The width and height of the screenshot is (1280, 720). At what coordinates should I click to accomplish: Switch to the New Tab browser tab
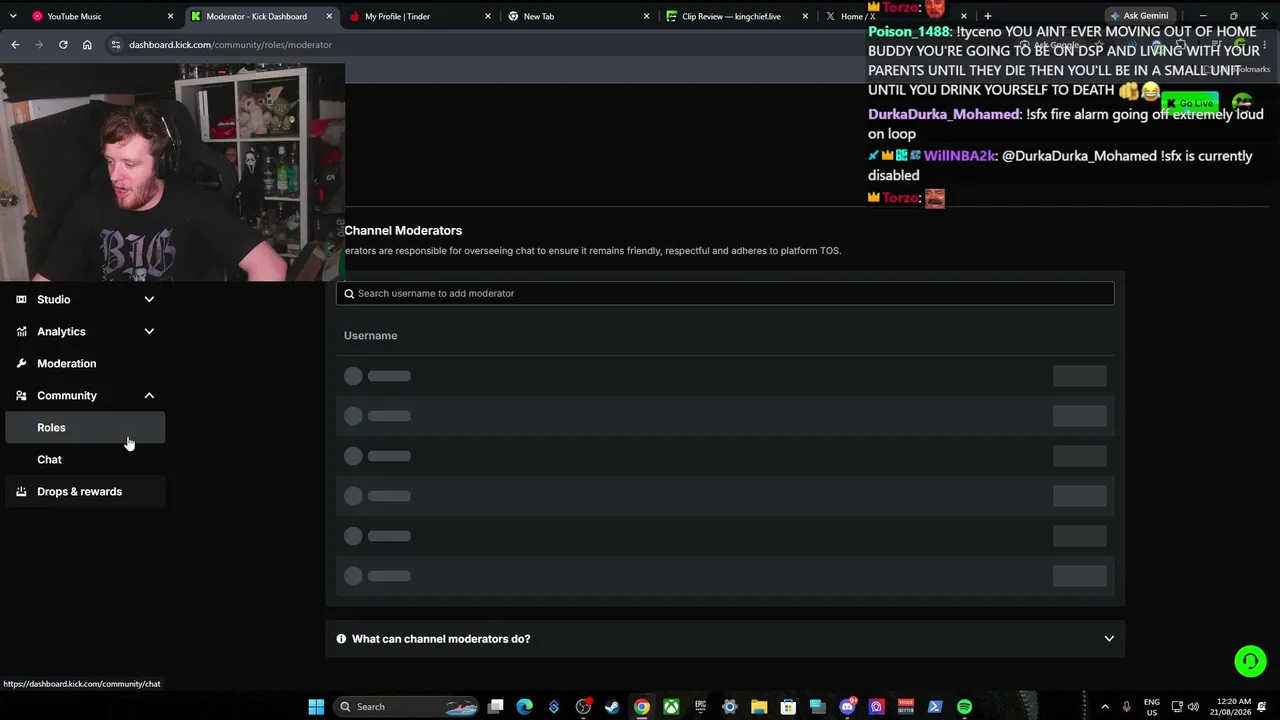tap(579, 16)
